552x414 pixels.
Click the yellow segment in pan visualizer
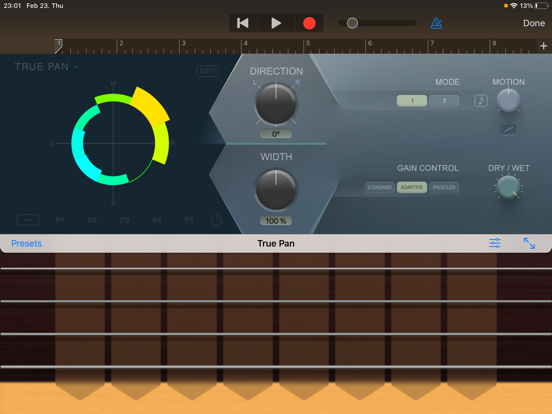pyautogui.click(x=150, y=106)
